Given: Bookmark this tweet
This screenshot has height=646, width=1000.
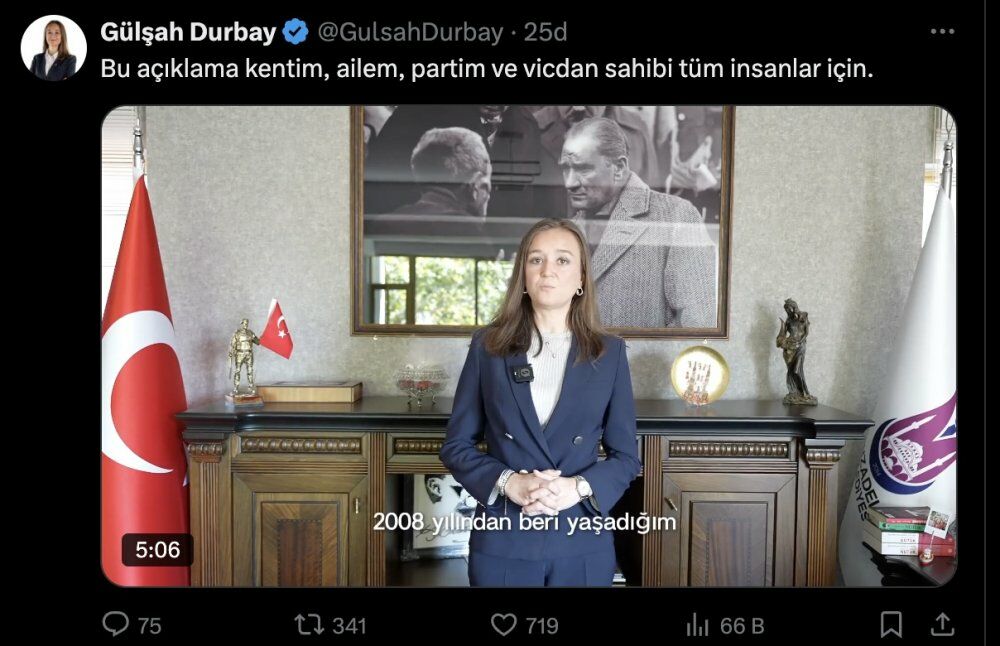Looking at the screenshot, I should (x=891, y=625).
